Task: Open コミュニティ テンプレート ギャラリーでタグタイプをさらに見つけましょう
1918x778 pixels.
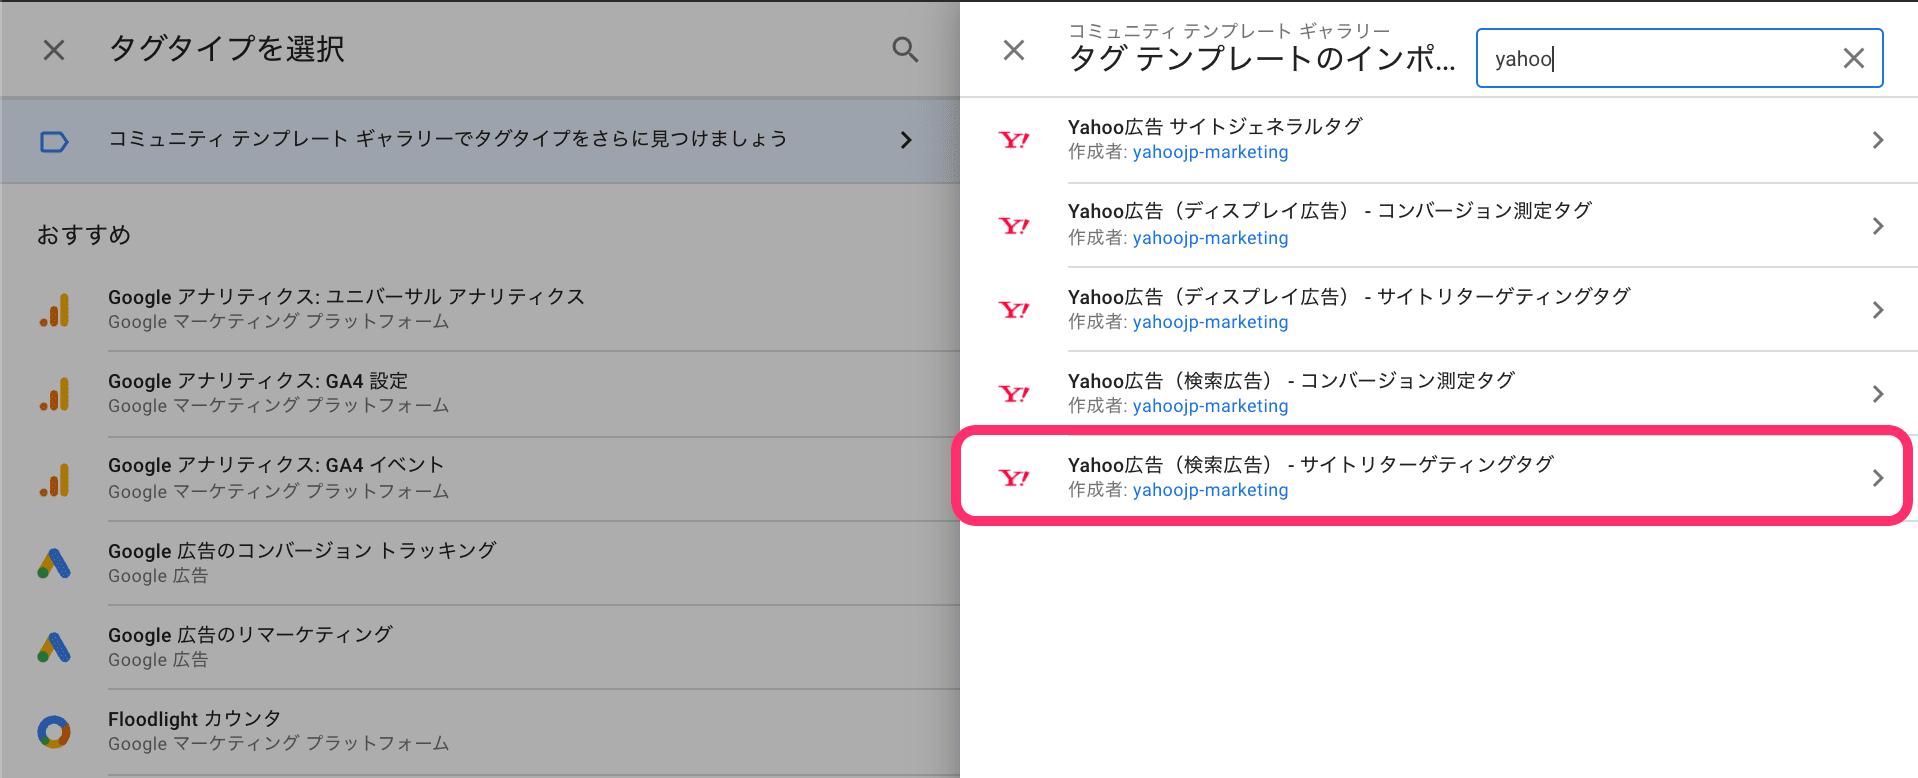Action: click(480, 140)
